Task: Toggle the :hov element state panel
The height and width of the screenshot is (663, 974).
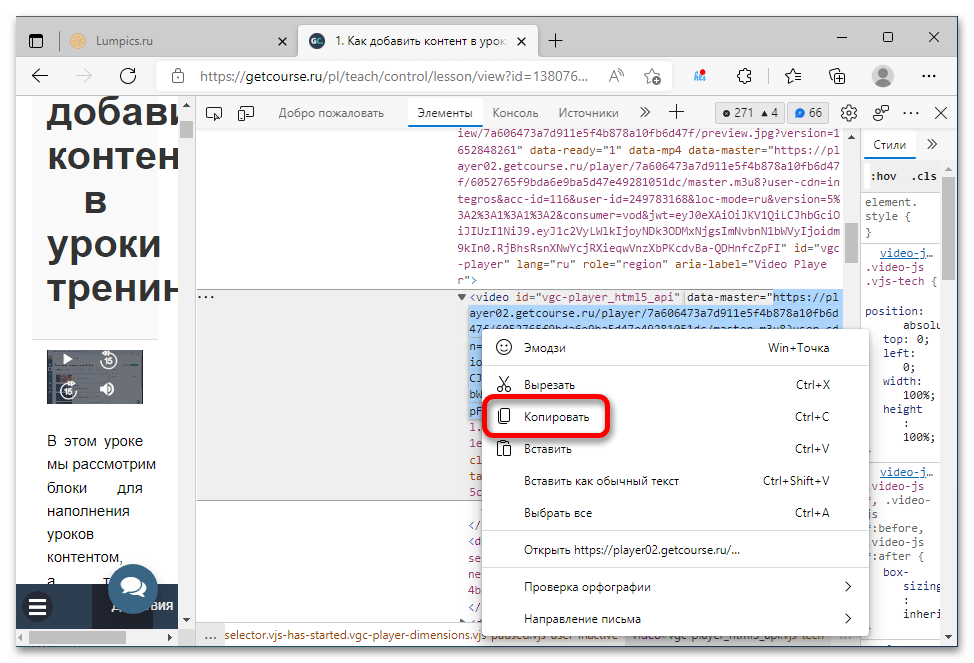Action: [883, 176]
